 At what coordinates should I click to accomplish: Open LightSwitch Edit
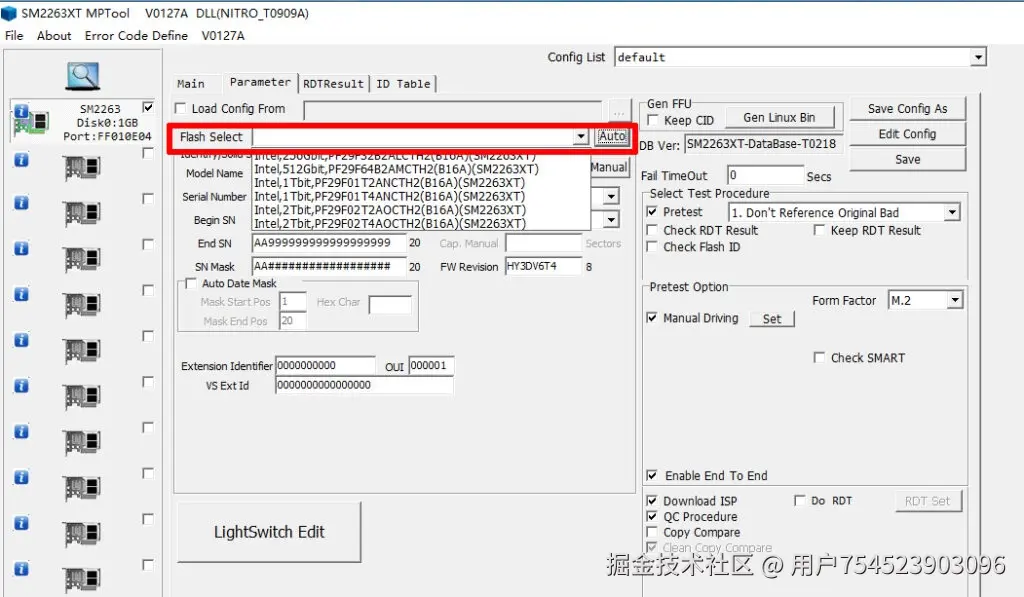coord(269,532)
